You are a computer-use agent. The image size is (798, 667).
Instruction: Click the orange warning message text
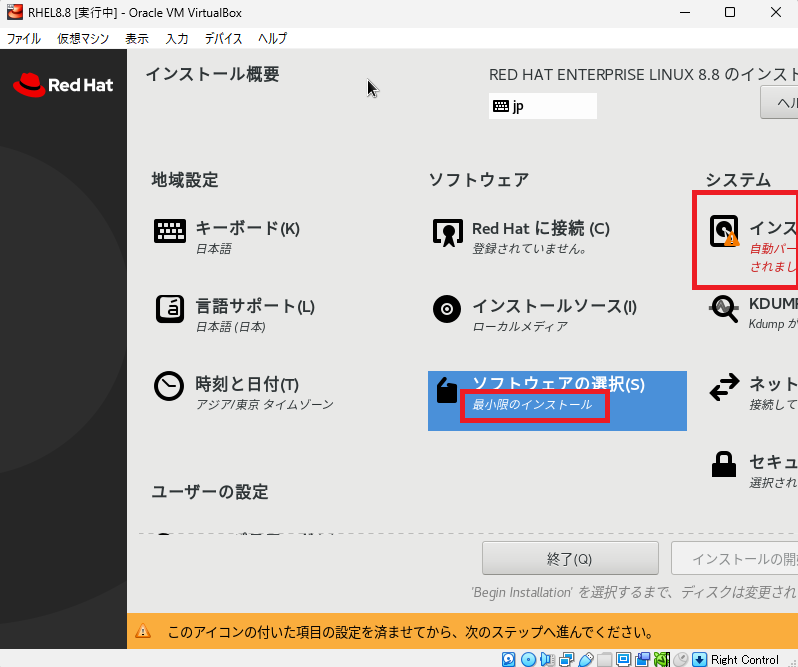pyautogui.click(x=410, y=632)
